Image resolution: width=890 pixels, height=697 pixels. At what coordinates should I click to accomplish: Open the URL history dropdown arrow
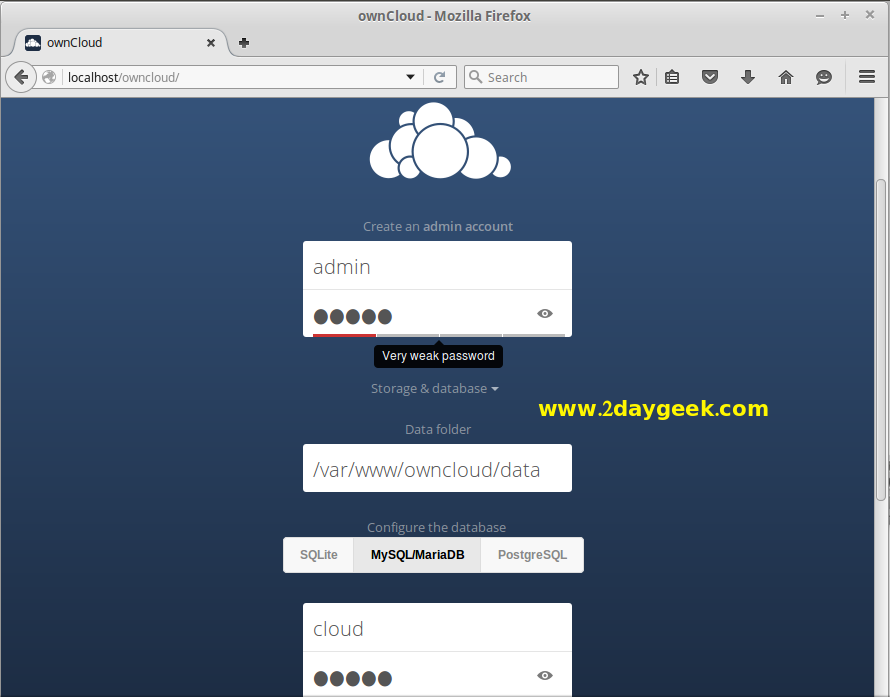pyautogui.click(x=410, y=77)
